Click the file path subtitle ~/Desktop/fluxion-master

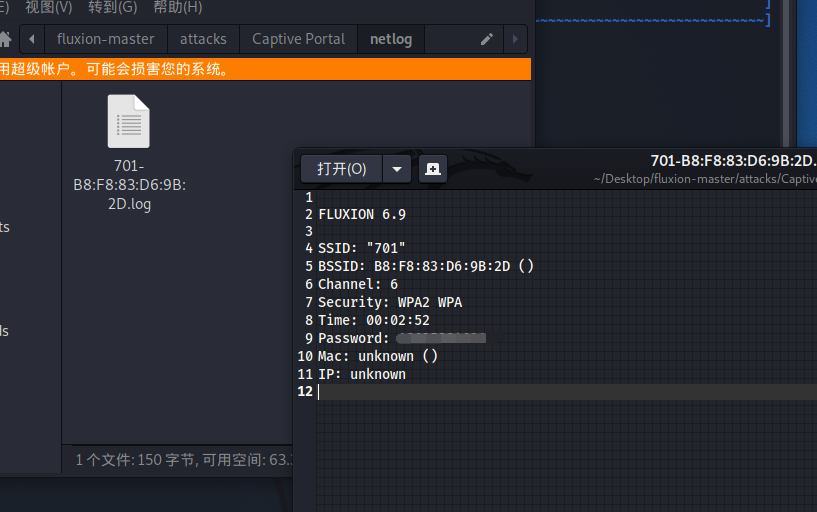coord(705,179)
